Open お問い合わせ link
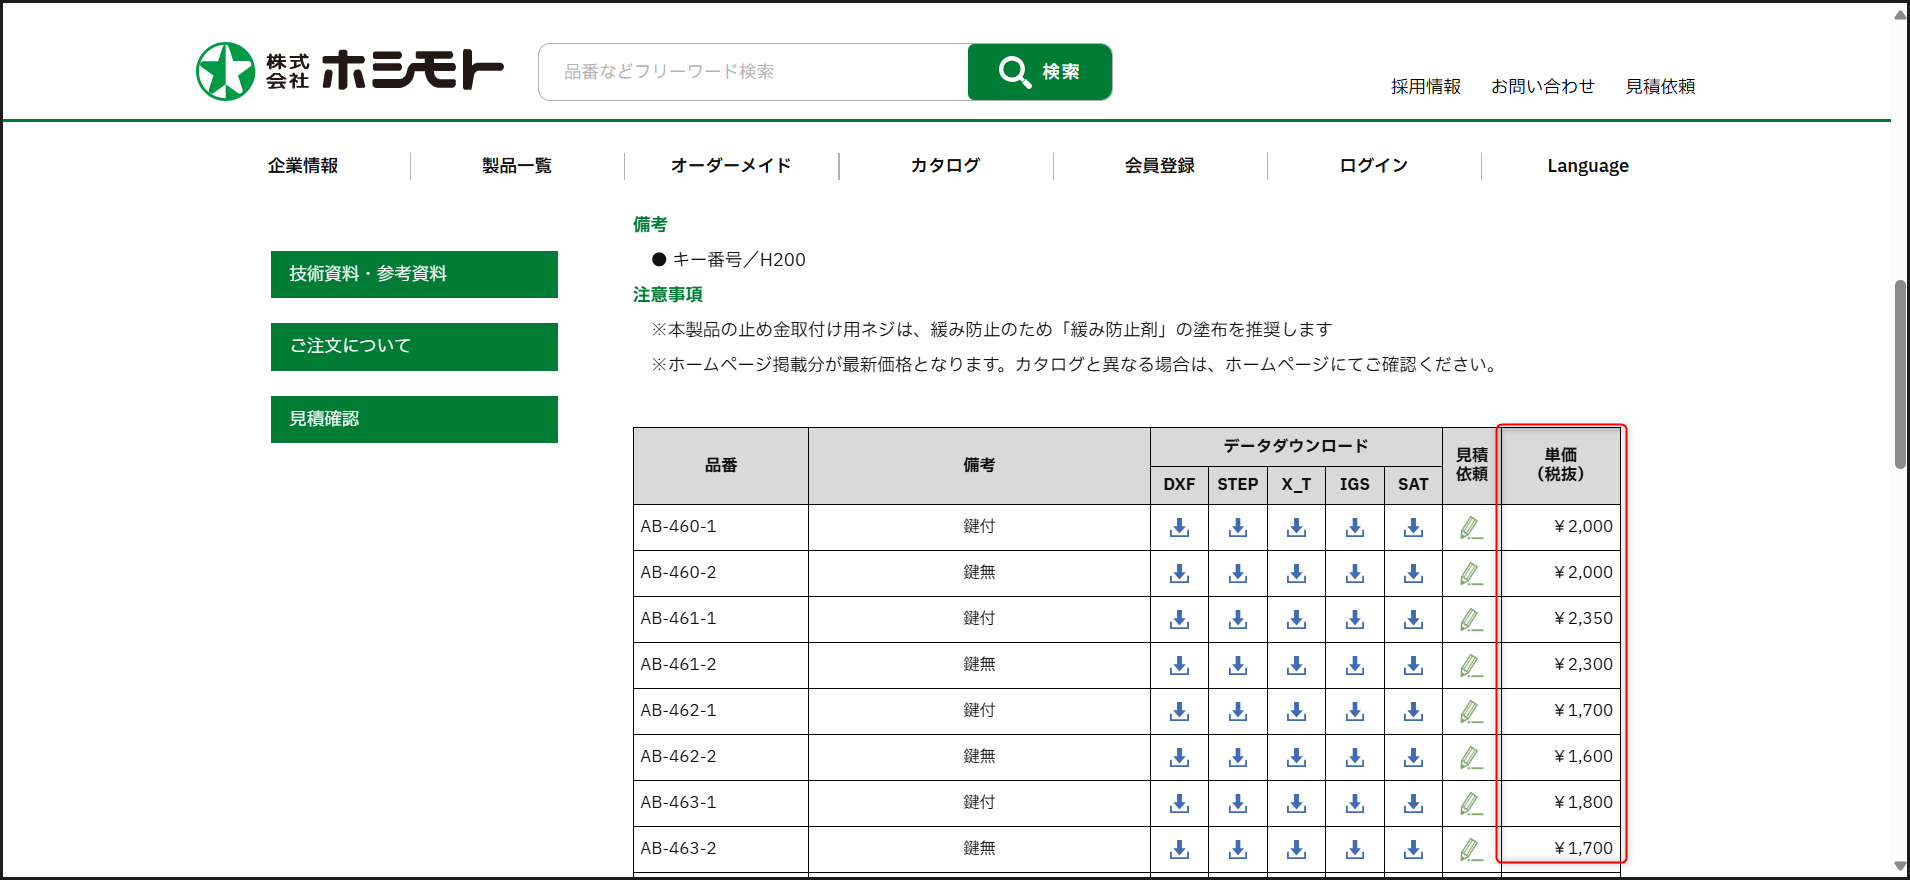 coord(1543,87)
